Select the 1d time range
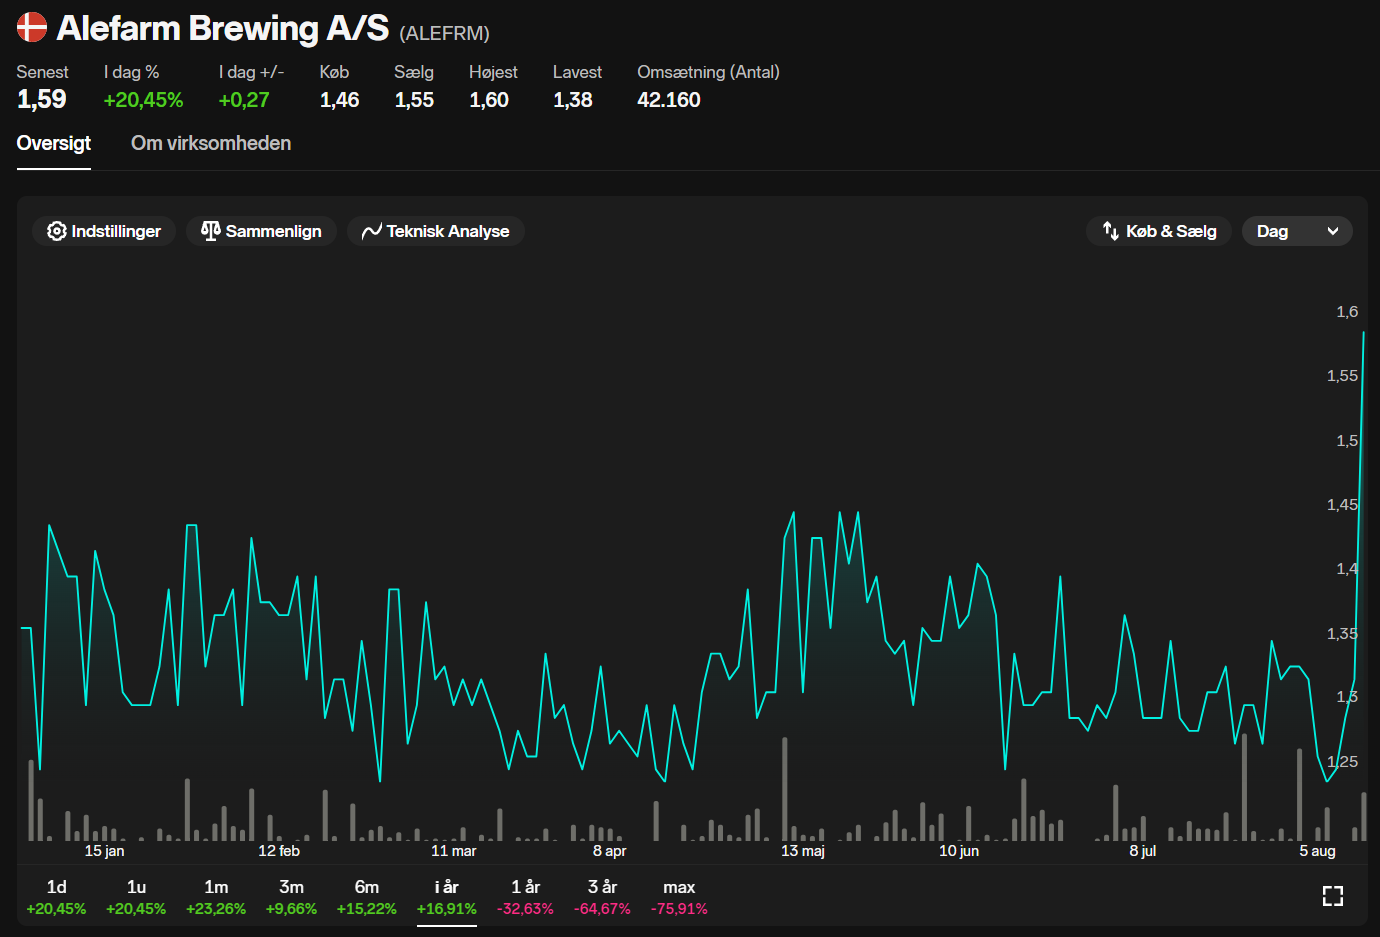 (56, 897)
